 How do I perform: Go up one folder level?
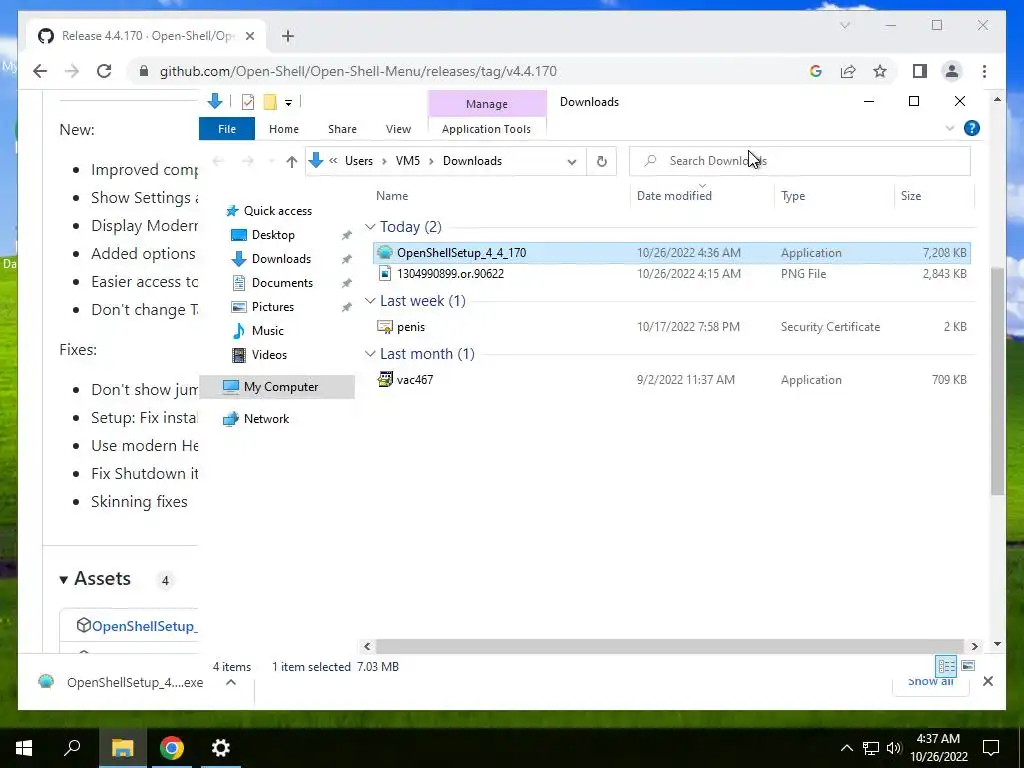tap(291, 161)
